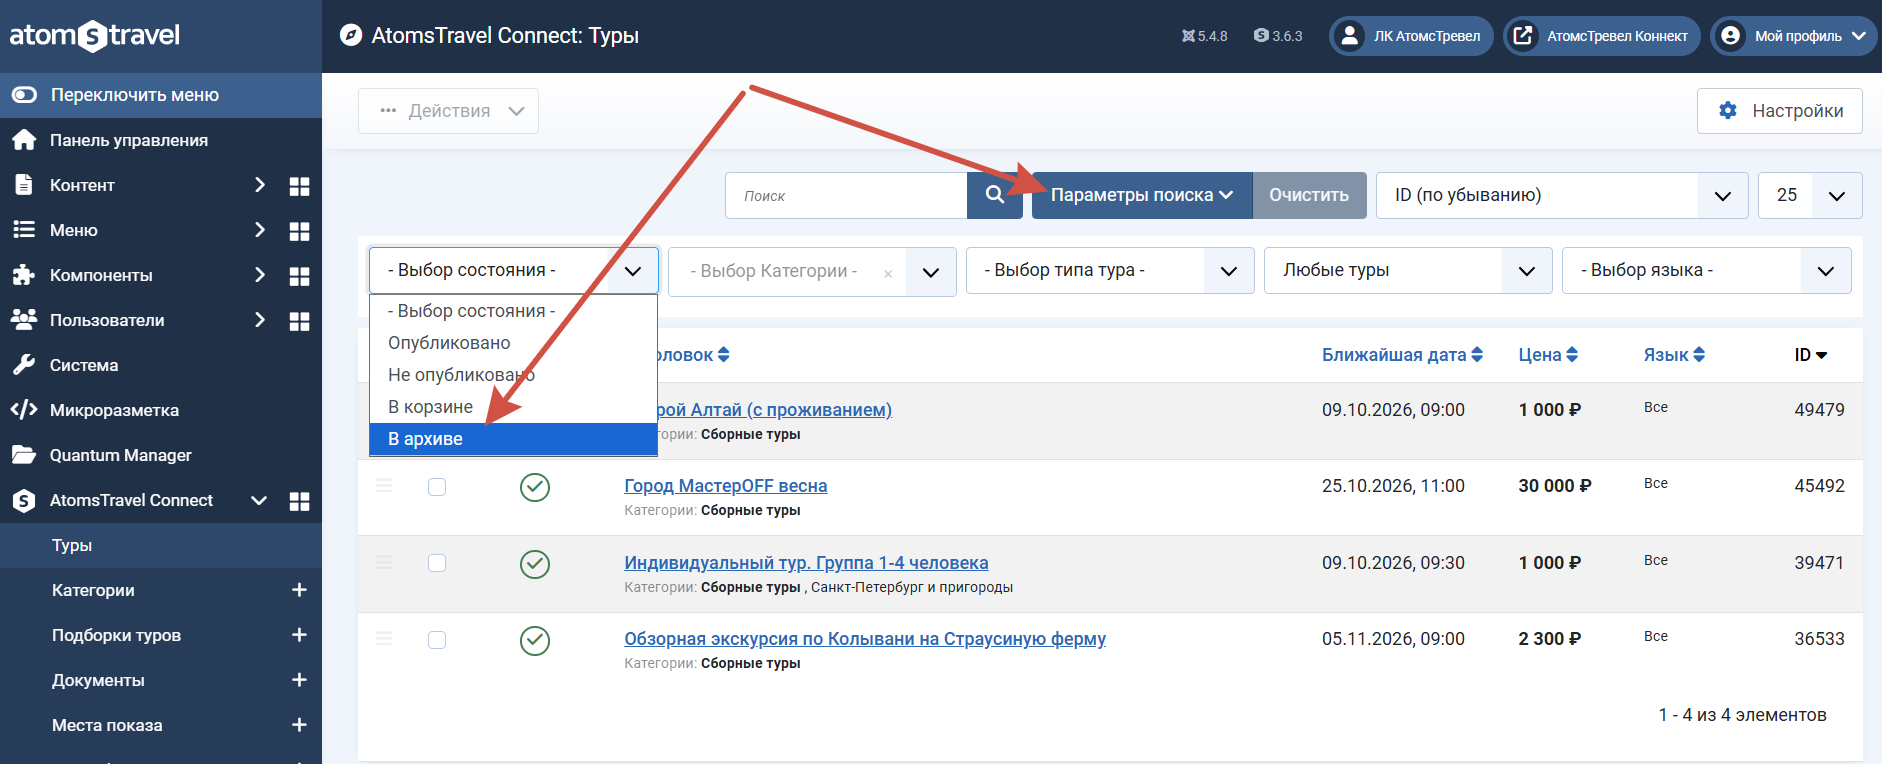Image resolution: width=1882 pixels, height=764 pixels.
Task: Add new Документы item with plus
Action: (x=299, y=680)
